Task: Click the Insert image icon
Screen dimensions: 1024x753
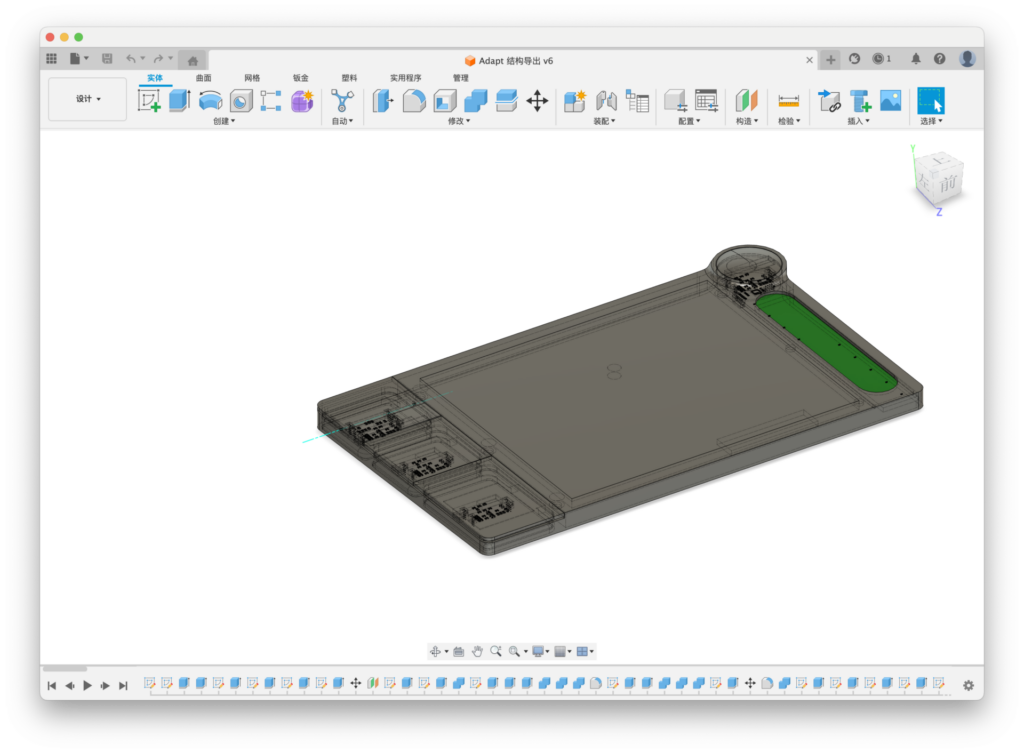Action: coord(890,100)
